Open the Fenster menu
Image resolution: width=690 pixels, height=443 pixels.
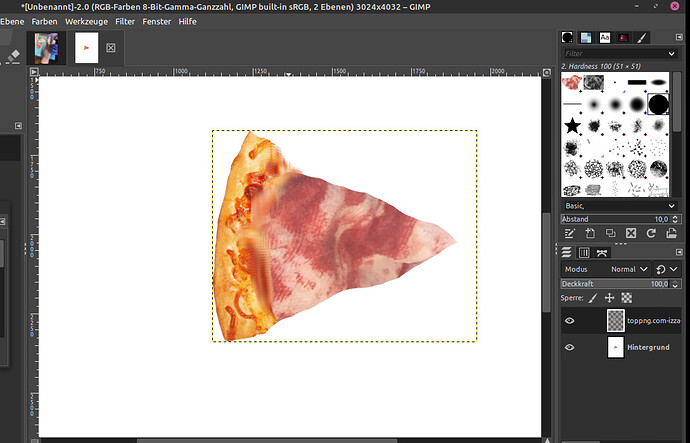click(156, 22)
